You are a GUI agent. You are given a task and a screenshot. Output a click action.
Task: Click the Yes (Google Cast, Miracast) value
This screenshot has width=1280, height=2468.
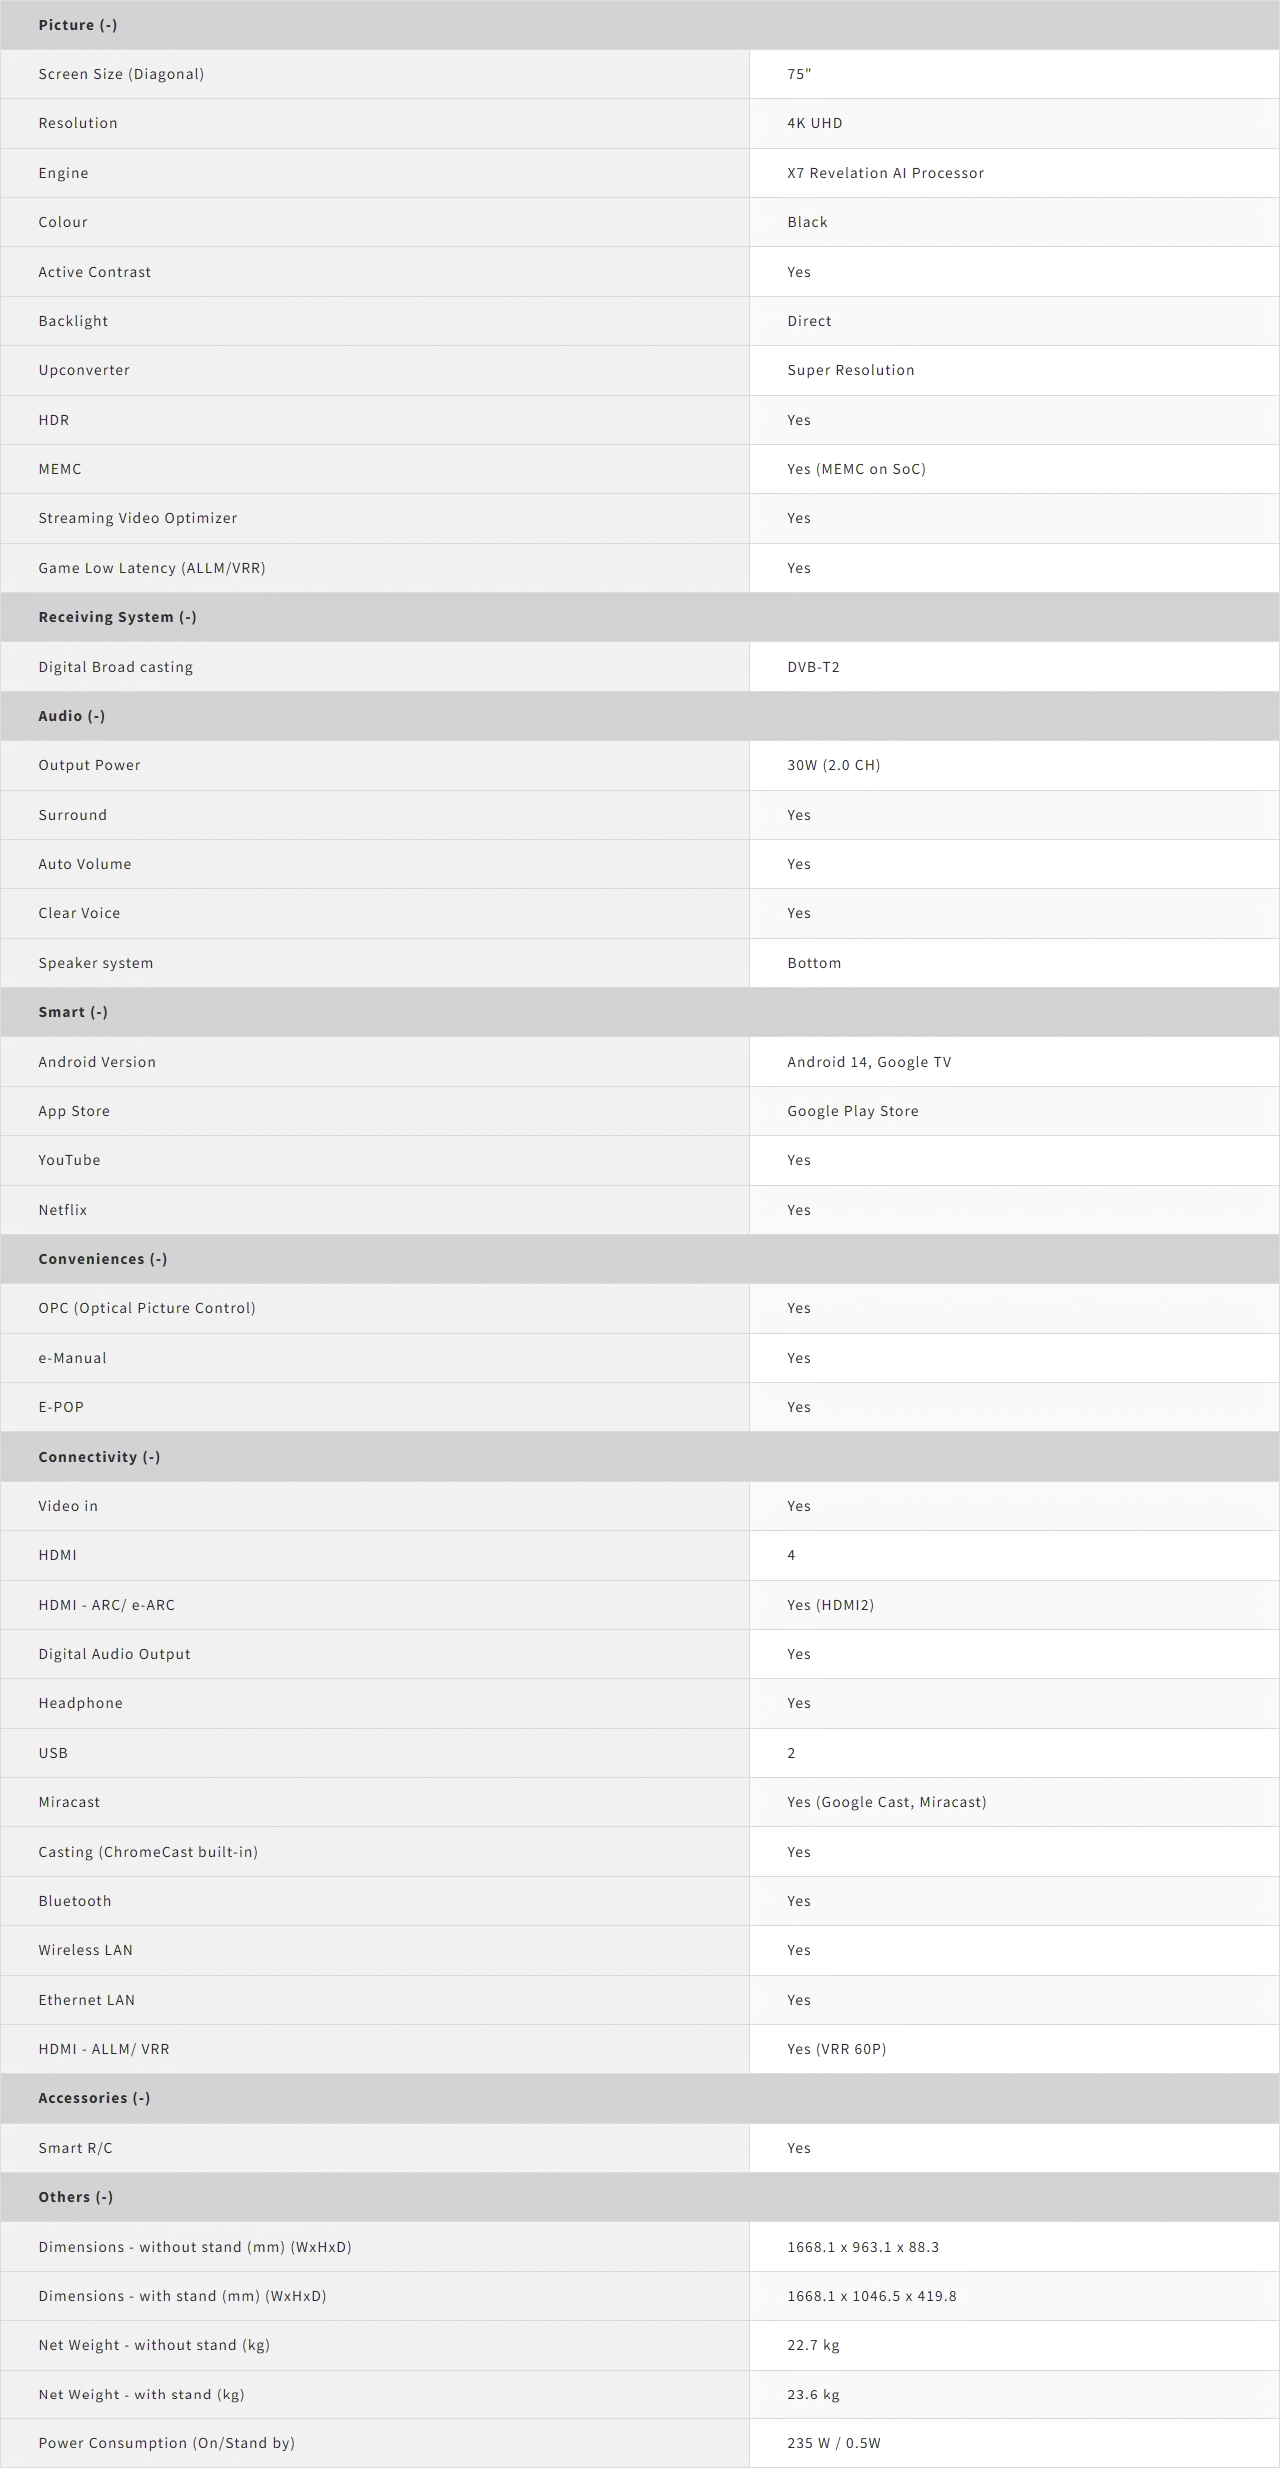[886, 1802]
